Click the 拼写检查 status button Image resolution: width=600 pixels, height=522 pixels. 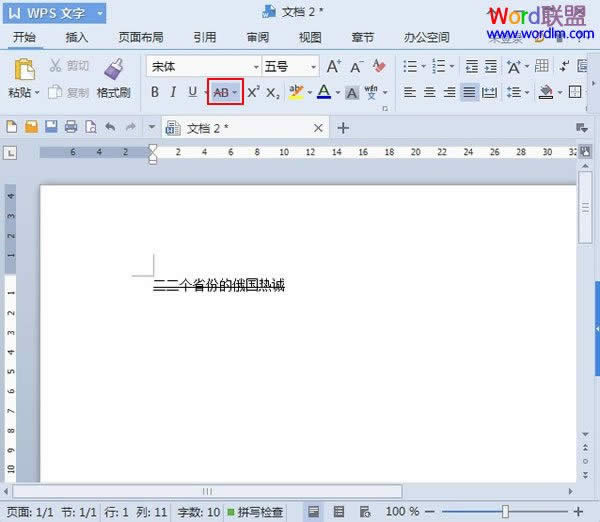(255, 512)
